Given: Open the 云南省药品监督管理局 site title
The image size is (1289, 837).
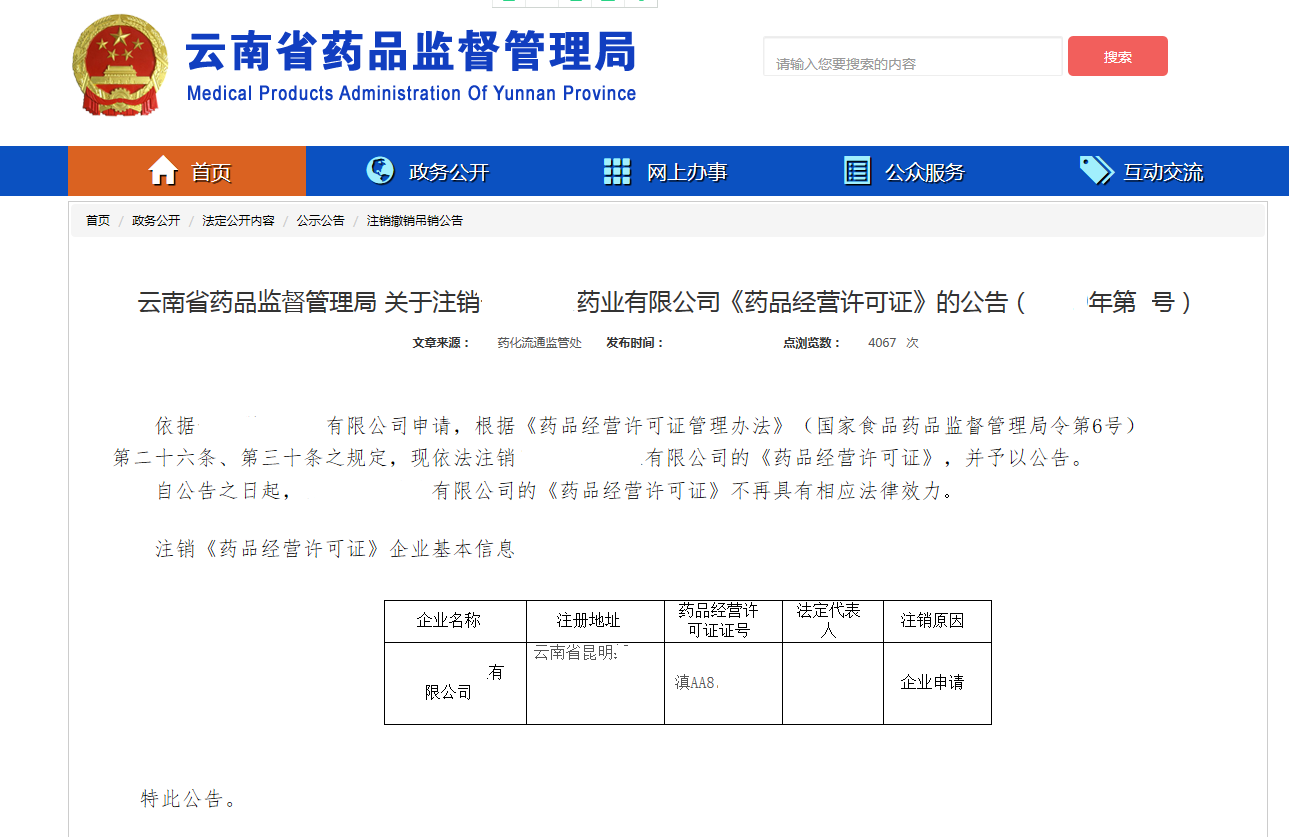Looking at the screenshot, I should coord(409,57).
